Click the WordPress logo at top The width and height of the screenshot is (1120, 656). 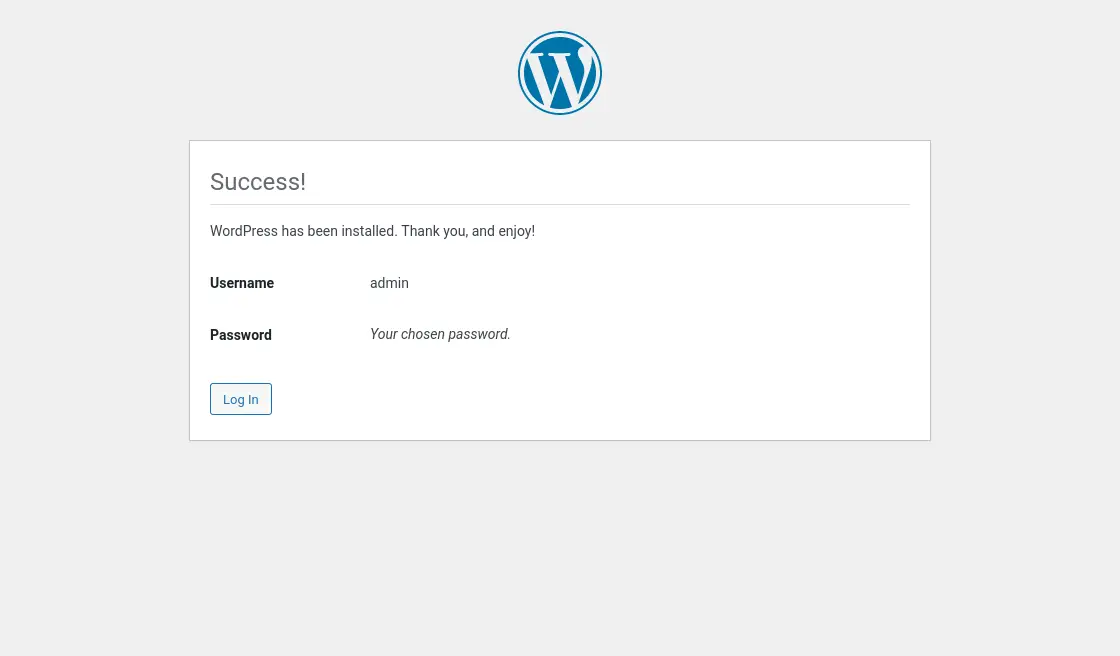[560, 73]
